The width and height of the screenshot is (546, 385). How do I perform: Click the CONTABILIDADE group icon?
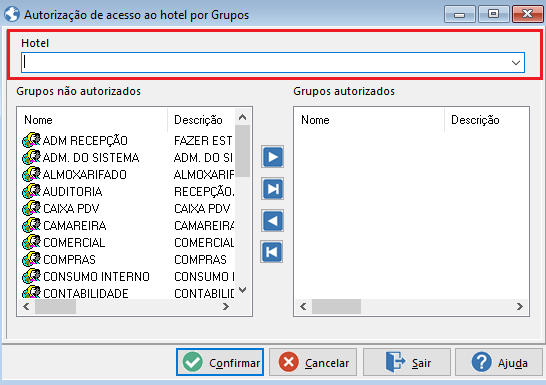(x=31, y=292)
